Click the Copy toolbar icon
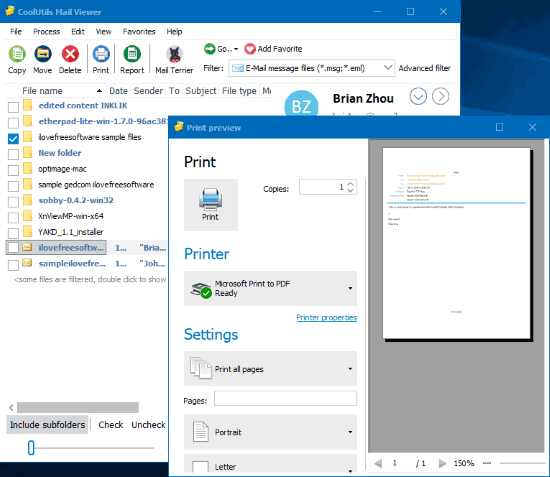The image size is (550, 477). click(17, 54)
